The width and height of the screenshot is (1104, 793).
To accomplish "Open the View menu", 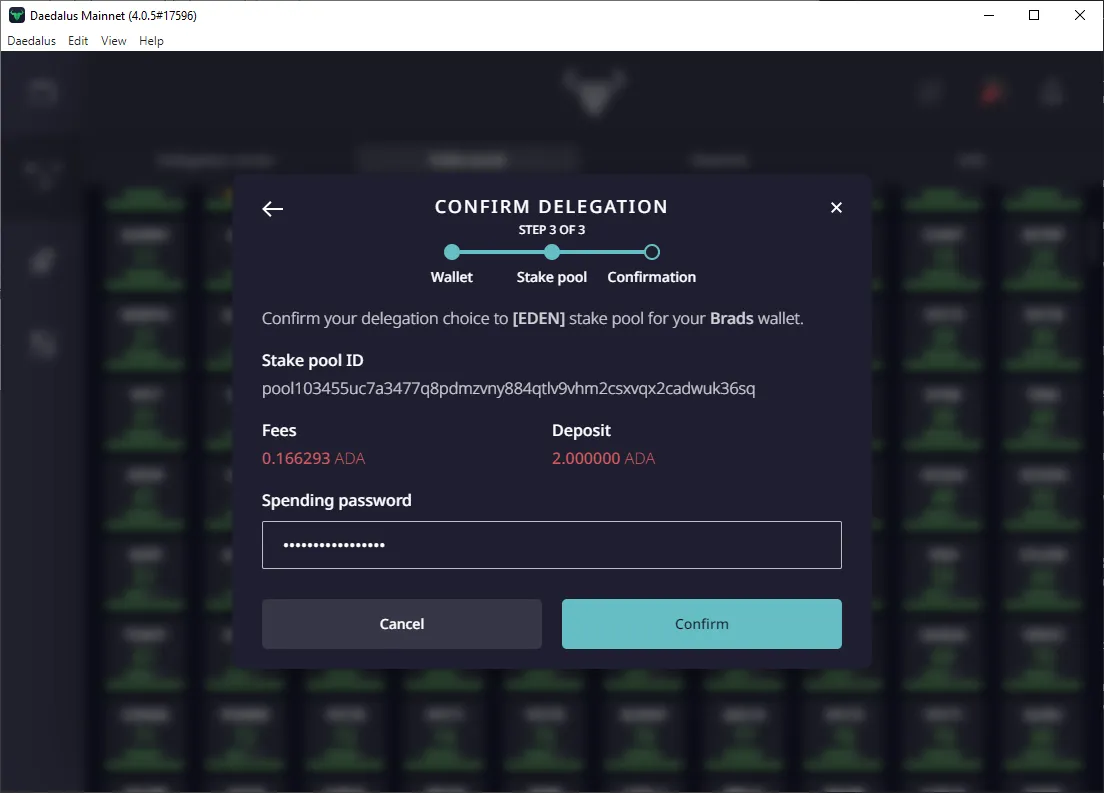I will pos(113,41).
